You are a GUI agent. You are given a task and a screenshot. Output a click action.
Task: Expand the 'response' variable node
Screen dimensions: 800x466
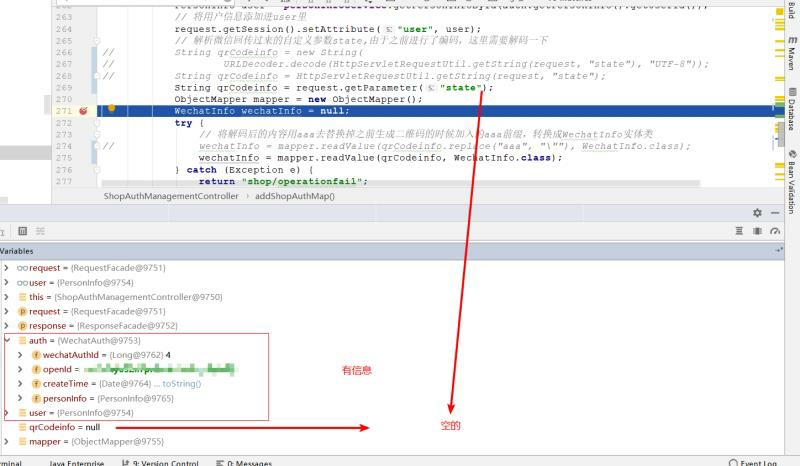coord(6,325)
